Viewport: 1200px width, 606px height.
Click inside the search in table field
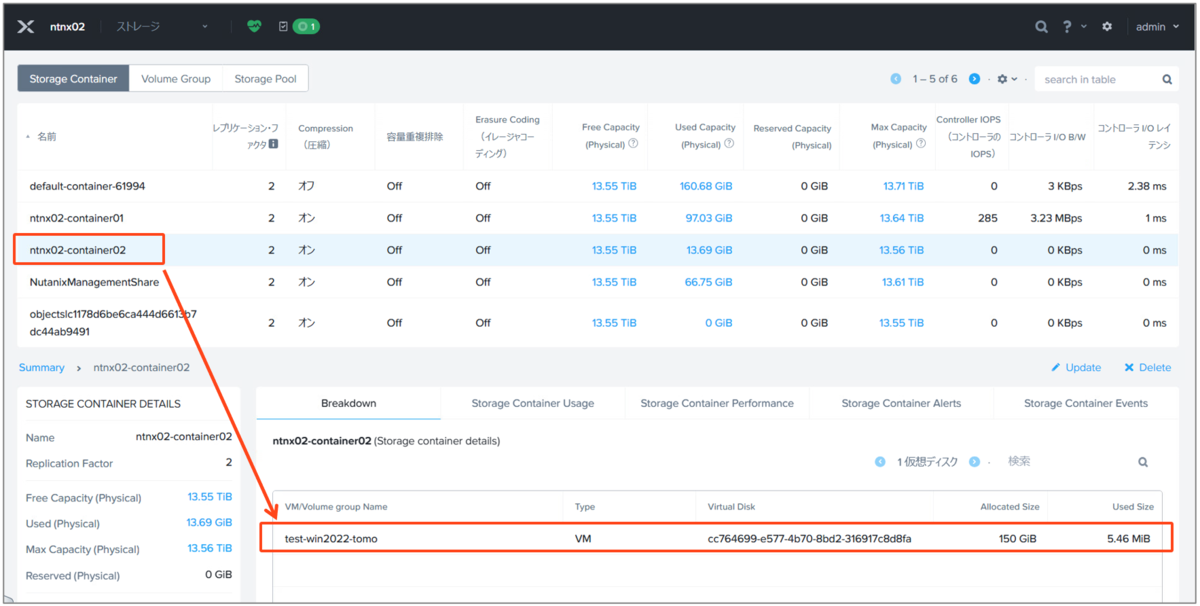1098,79
